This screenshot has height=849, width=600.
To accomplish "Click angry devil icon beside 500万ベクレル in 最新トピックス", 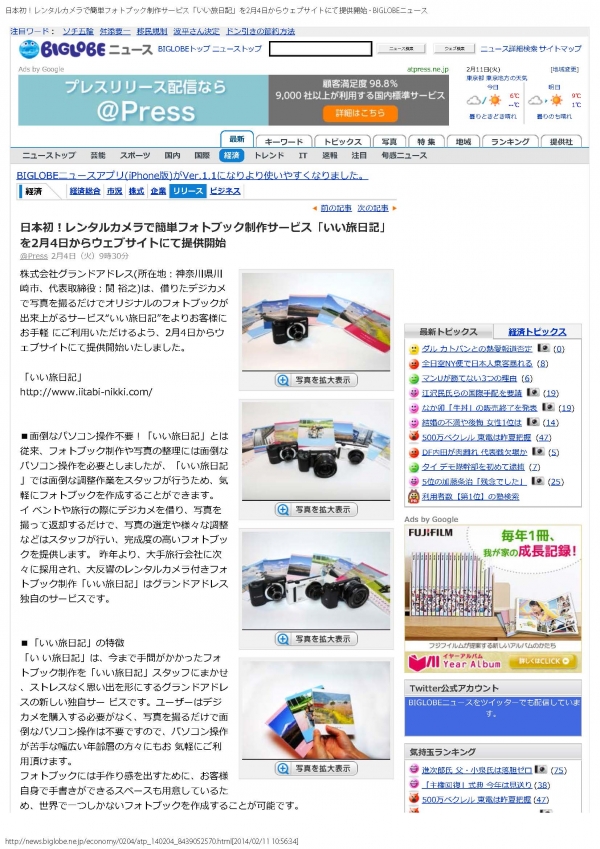I will click(x=414, y=436).
